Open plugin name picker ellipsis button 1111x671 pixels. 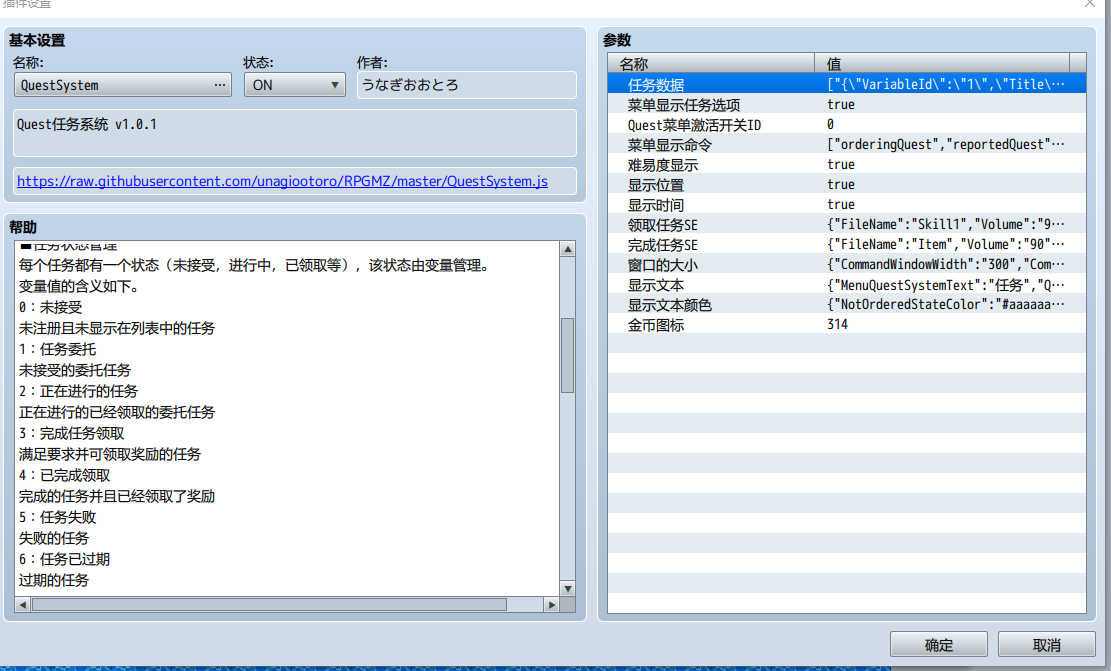pos(220,85)
